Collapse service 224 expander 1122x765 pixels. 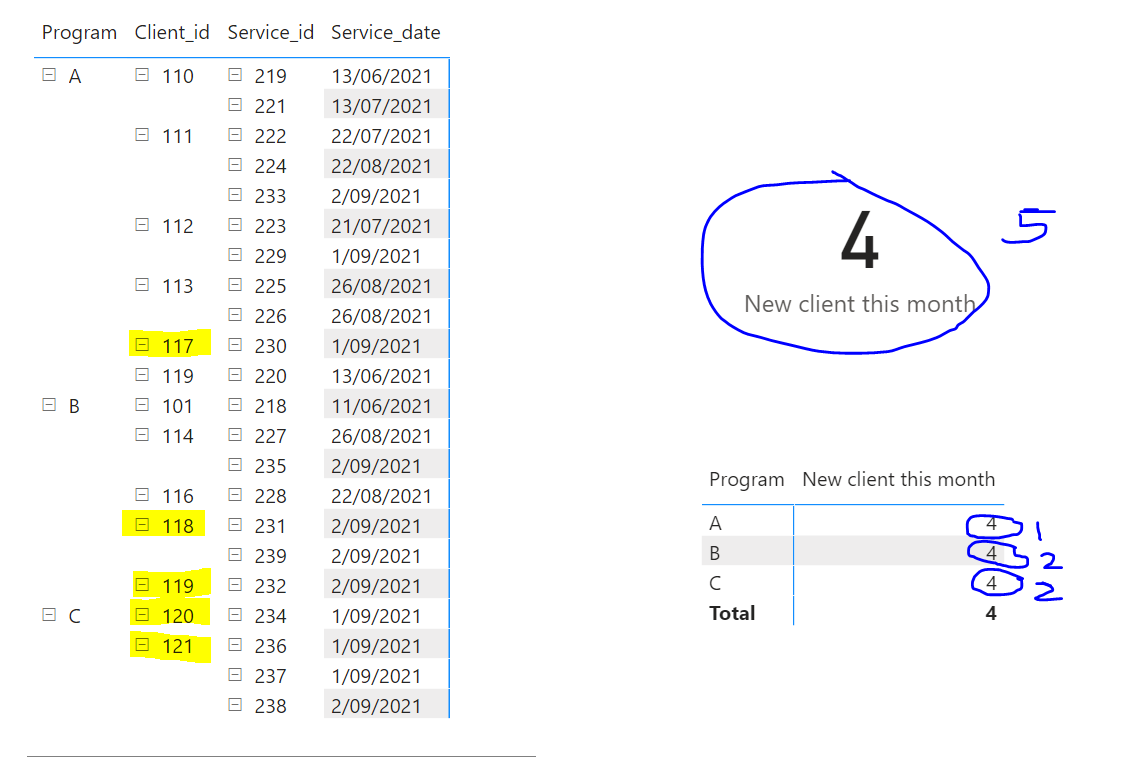tap(235, 165)
